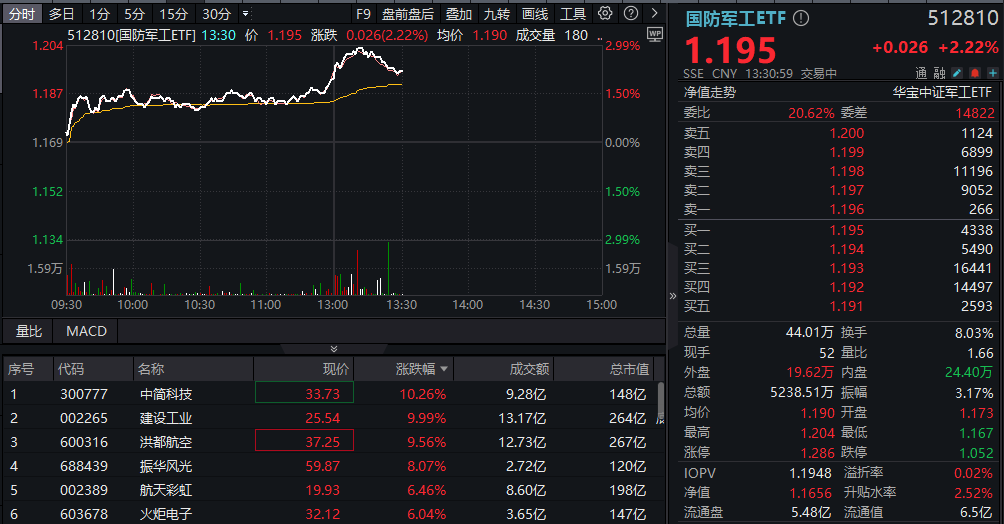The image size is (1004, 524).
Task: Click the 通 badge
Action: (x=921, y=73)
